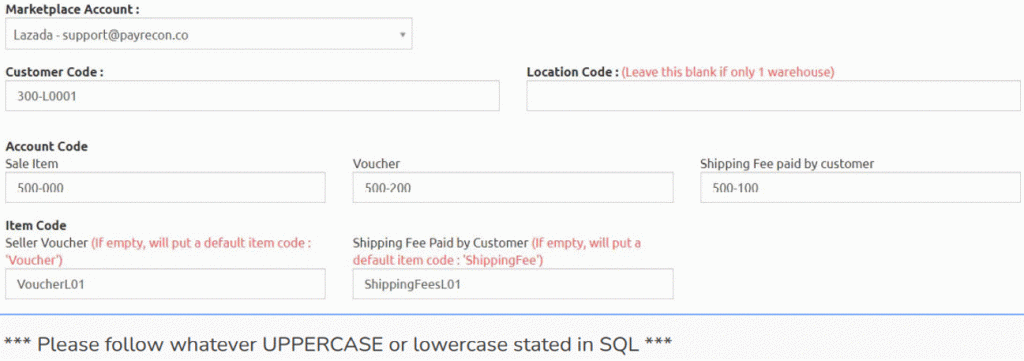Image resolution: width=1024 pixels, height=361 pixels.
Task: Click the Marketplace Account label
Action: tap(72, 9)
